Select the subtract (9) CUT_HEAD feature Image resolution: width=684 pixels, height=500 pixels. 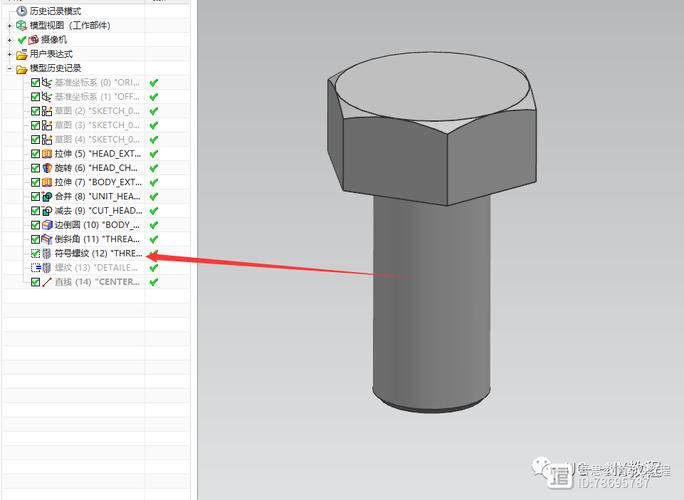coord(99,211)
